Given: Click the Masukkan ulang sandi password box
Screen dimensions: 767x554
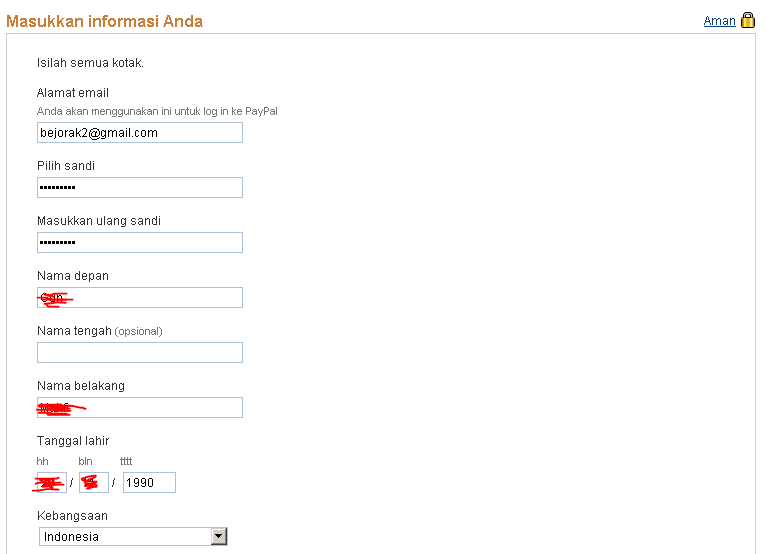Looking at the screenshot, I should [140, 243].
